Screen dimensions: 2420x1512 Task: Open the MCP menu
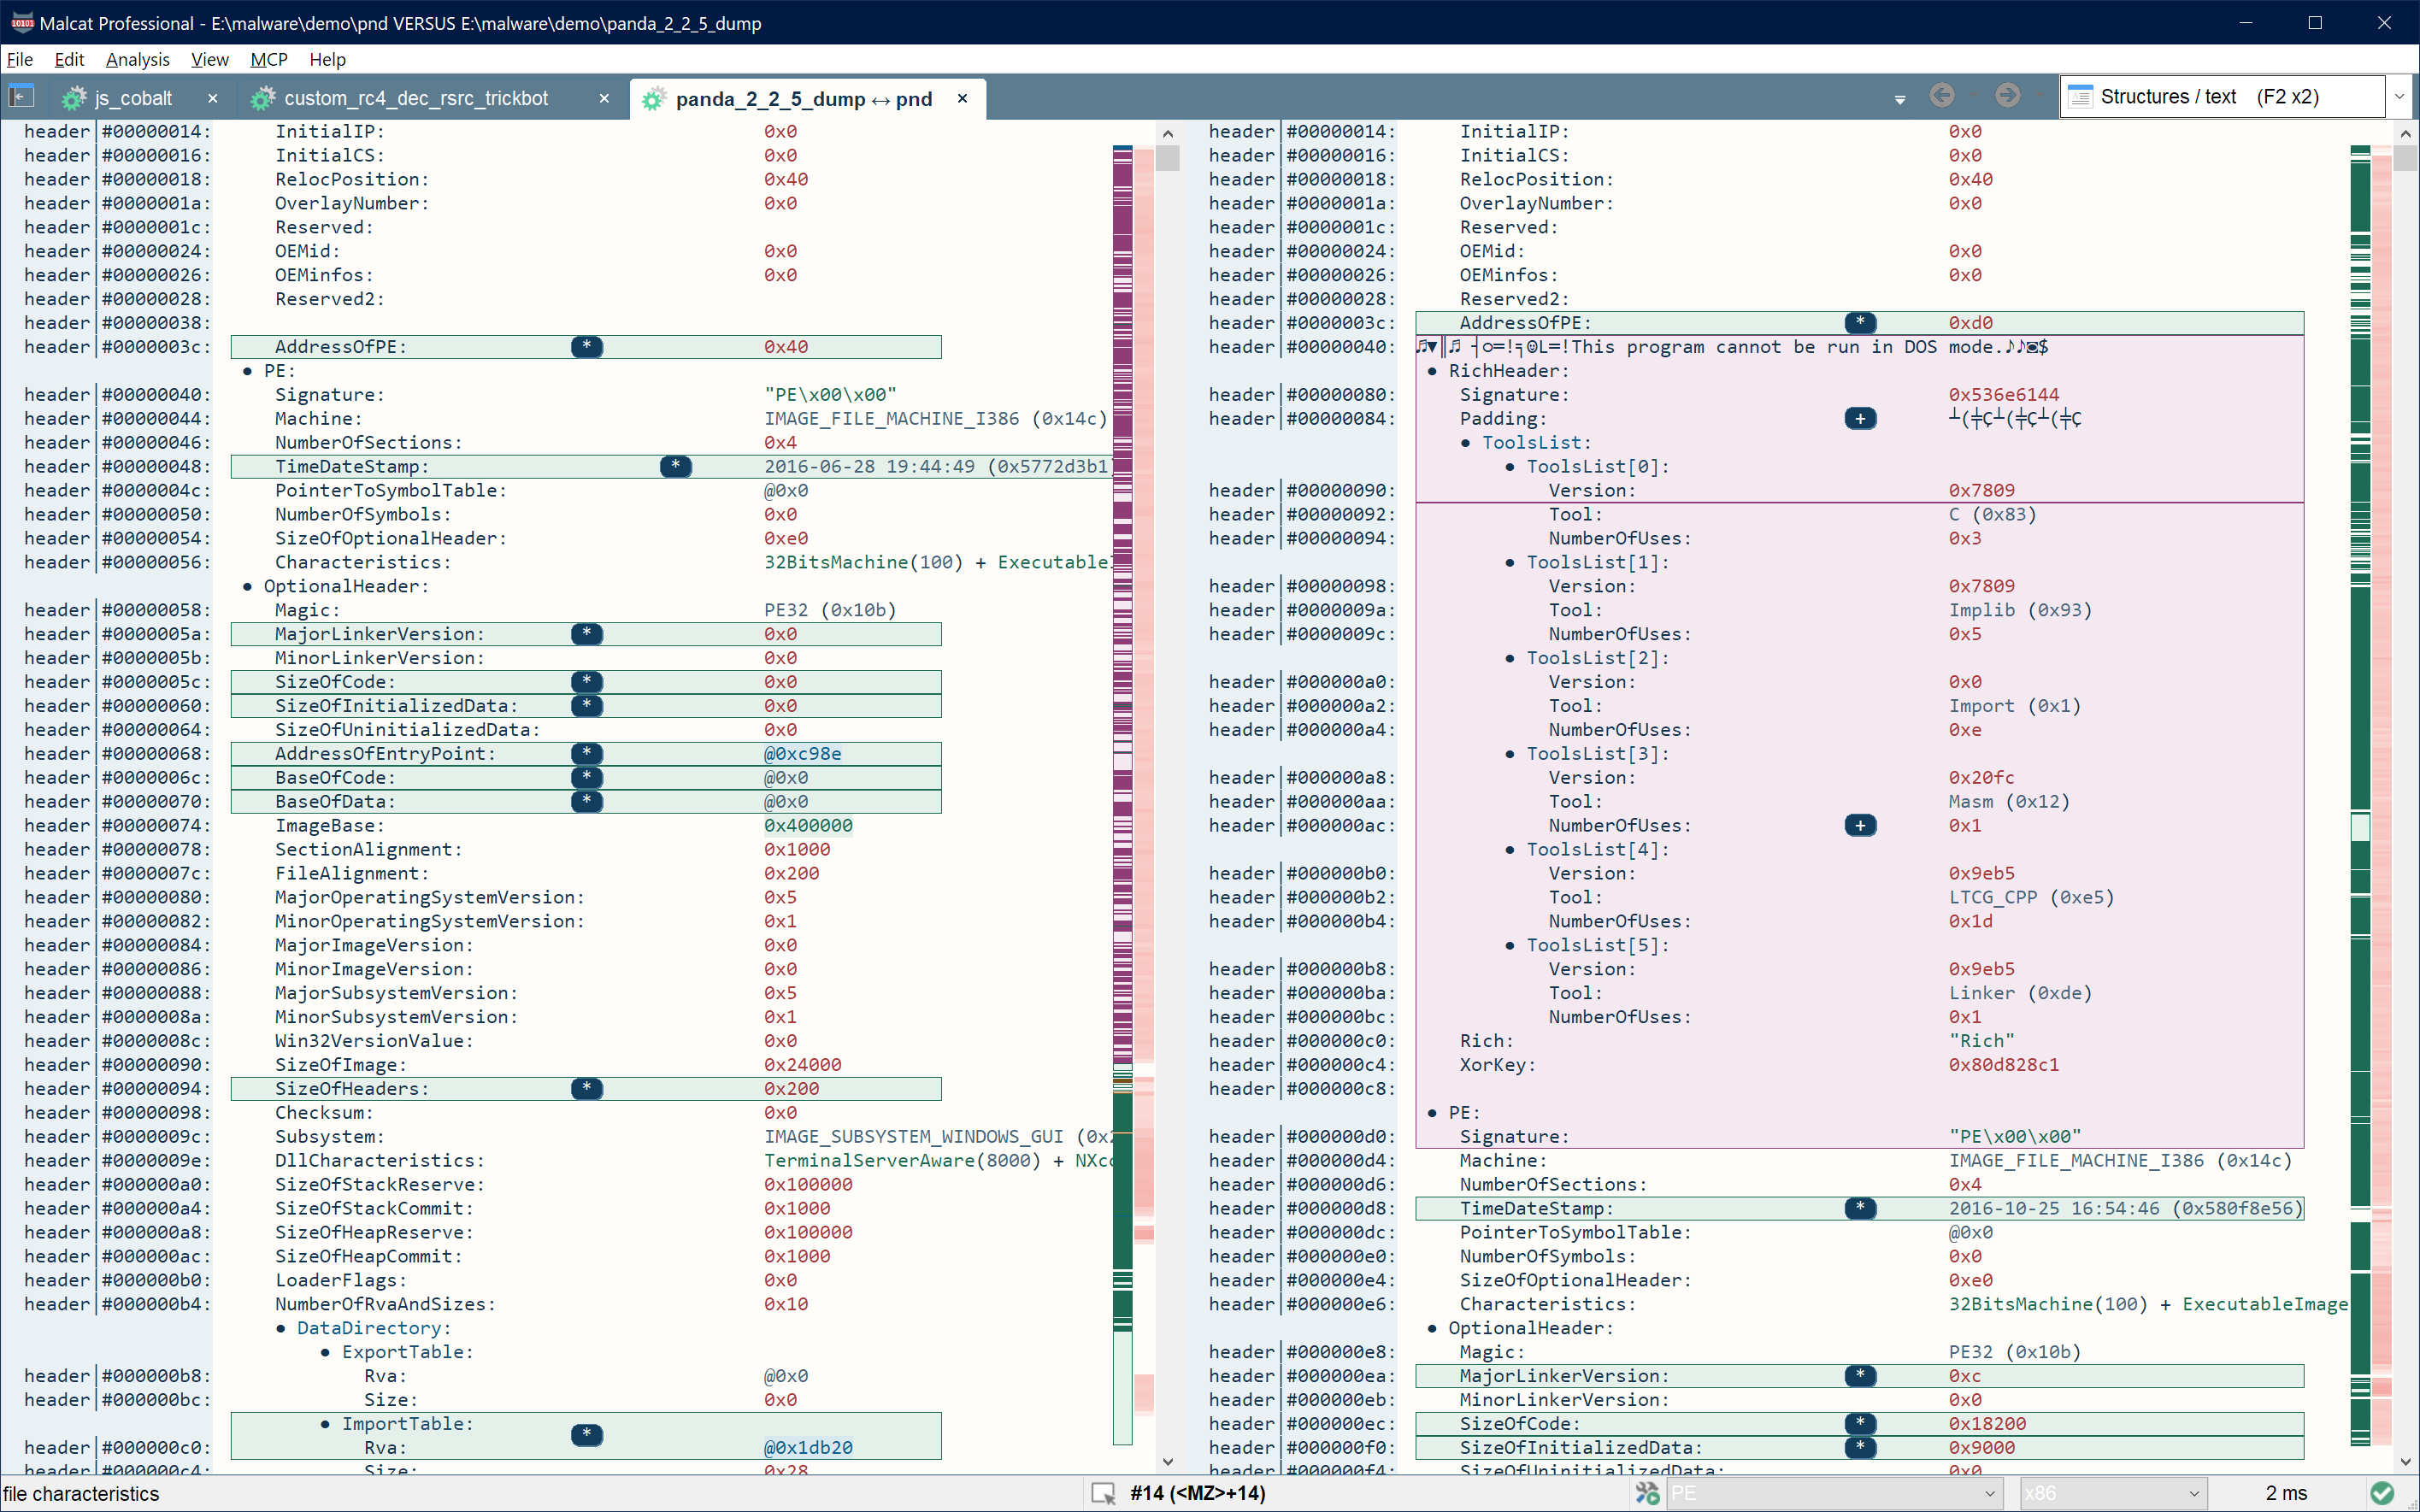269,59
